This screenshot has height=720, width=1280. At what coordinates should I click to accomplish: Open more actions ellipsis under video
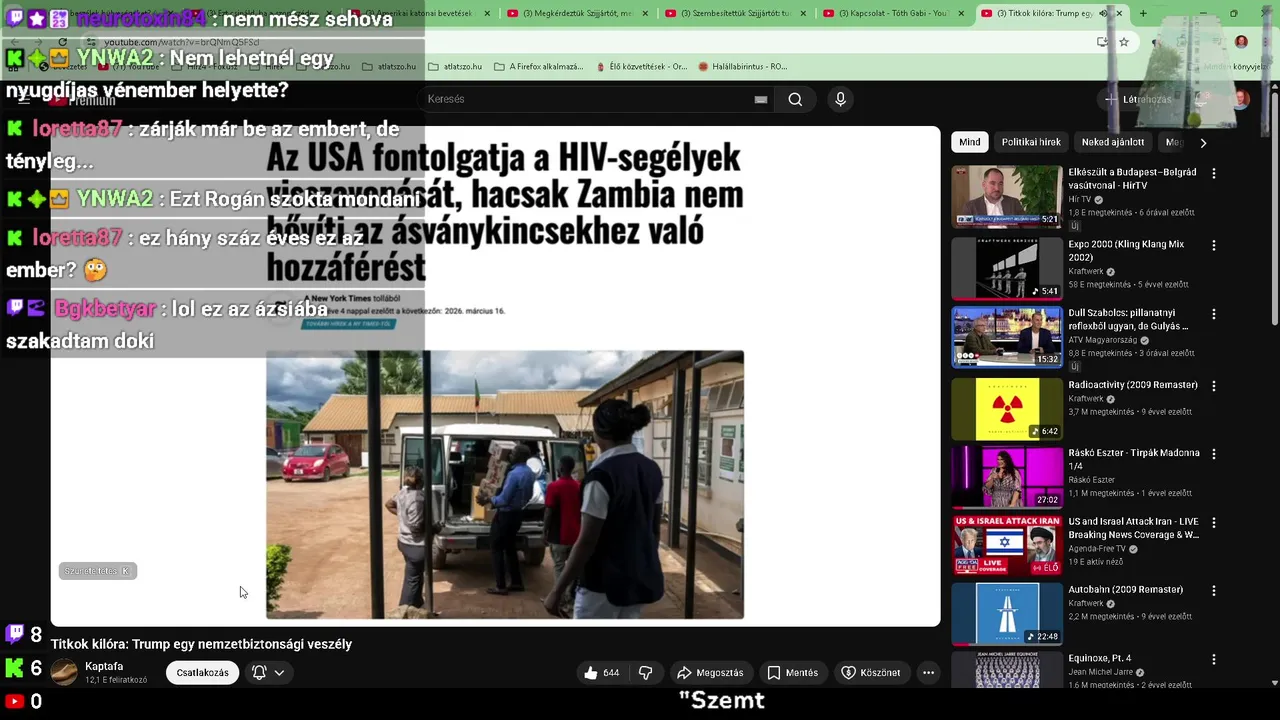(x=928, y=673)
